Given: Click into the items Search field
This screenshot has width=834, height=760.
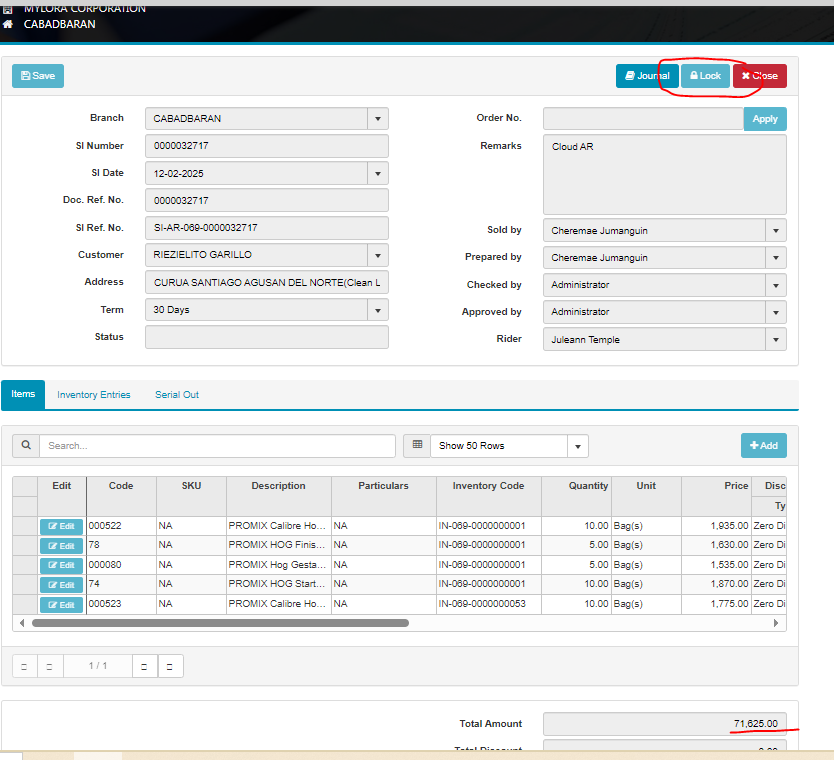Looking at the screenshot, I should pos(217,446).
